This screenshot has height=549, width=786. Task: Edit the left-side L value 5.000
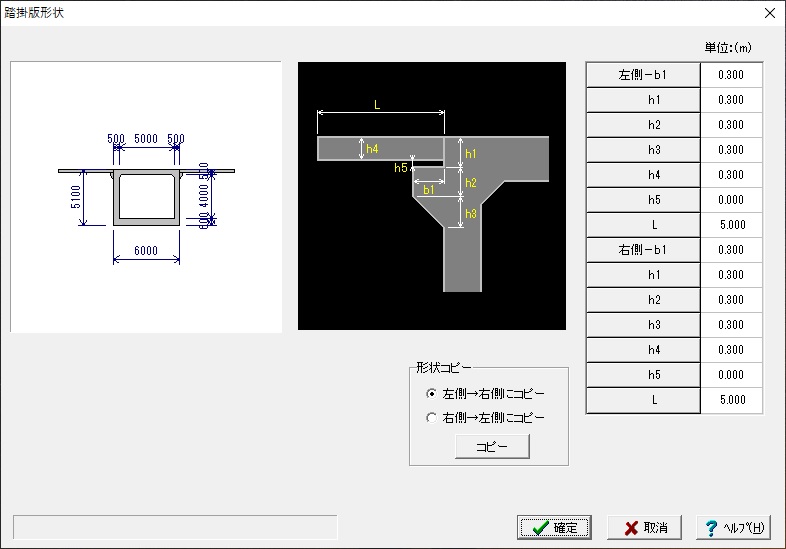click(x=731, y=225)
